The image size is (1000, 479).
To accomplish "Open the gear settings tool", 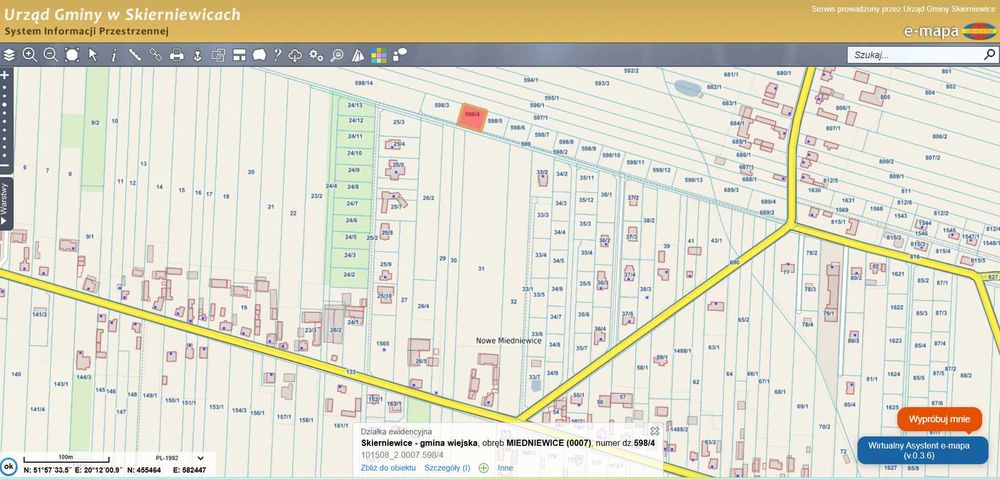I will click(x=316, y=55).
